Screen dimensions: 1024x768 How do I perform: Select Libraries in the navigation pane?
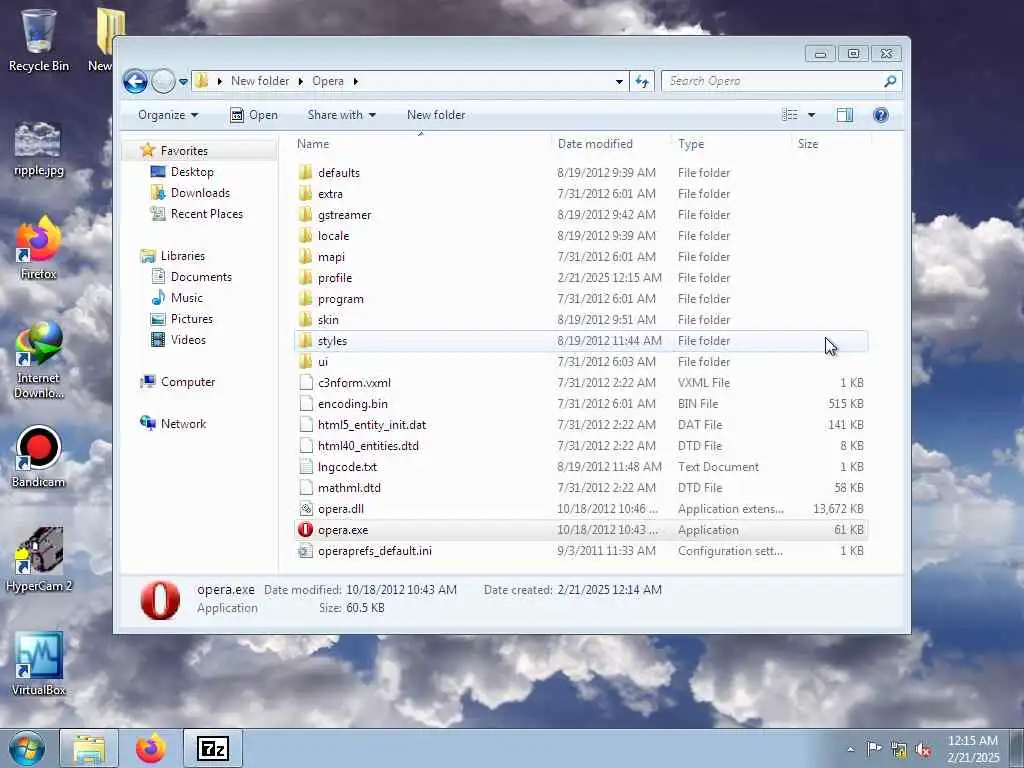pos(183,256)
